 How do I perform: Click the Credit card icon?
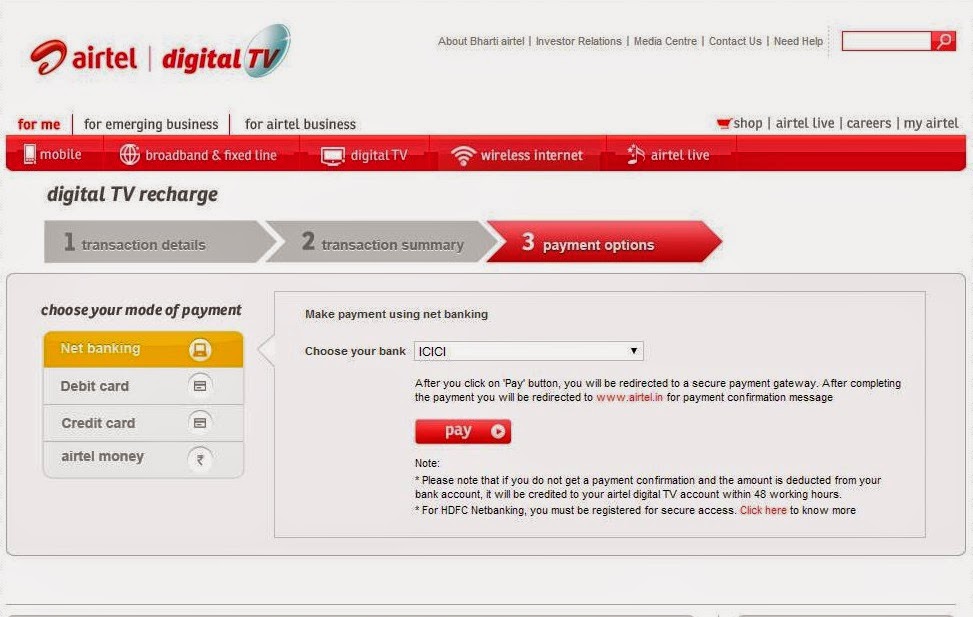(x=200, y=423)
